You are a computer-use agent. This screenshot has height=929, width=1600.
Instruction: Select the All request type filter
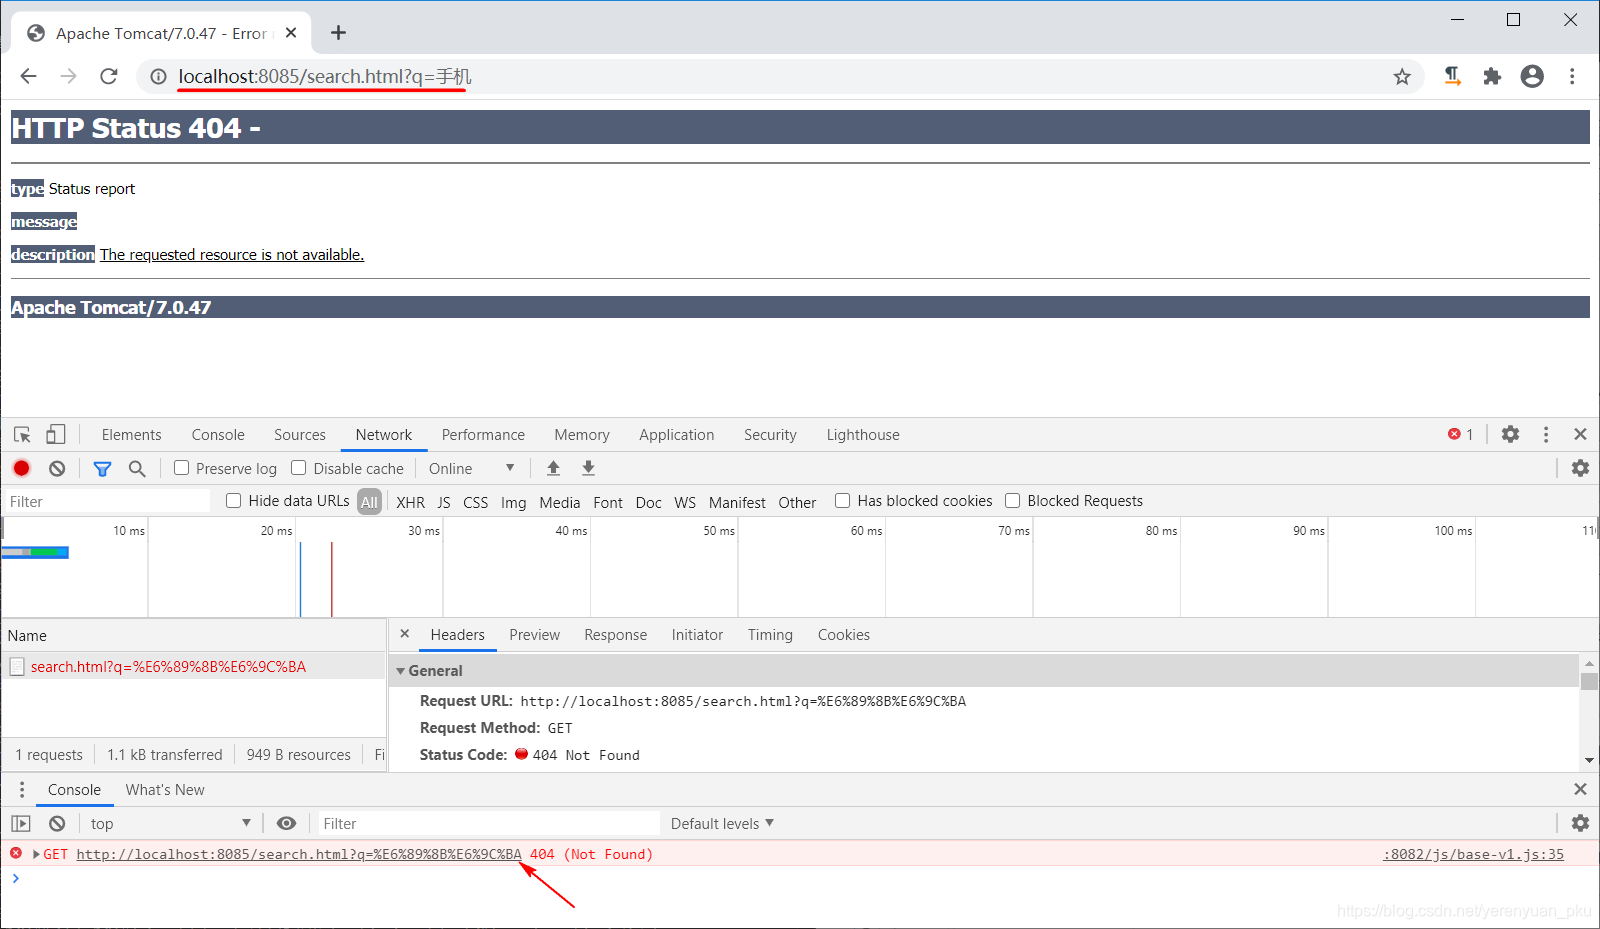370,502
